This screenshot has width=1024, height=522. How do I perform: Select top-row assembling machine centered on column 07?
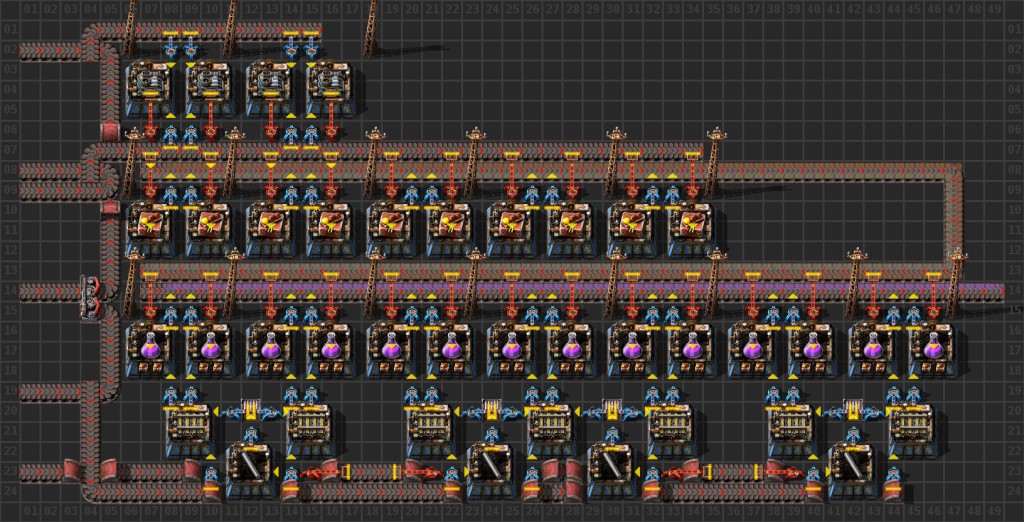[150, 90]
